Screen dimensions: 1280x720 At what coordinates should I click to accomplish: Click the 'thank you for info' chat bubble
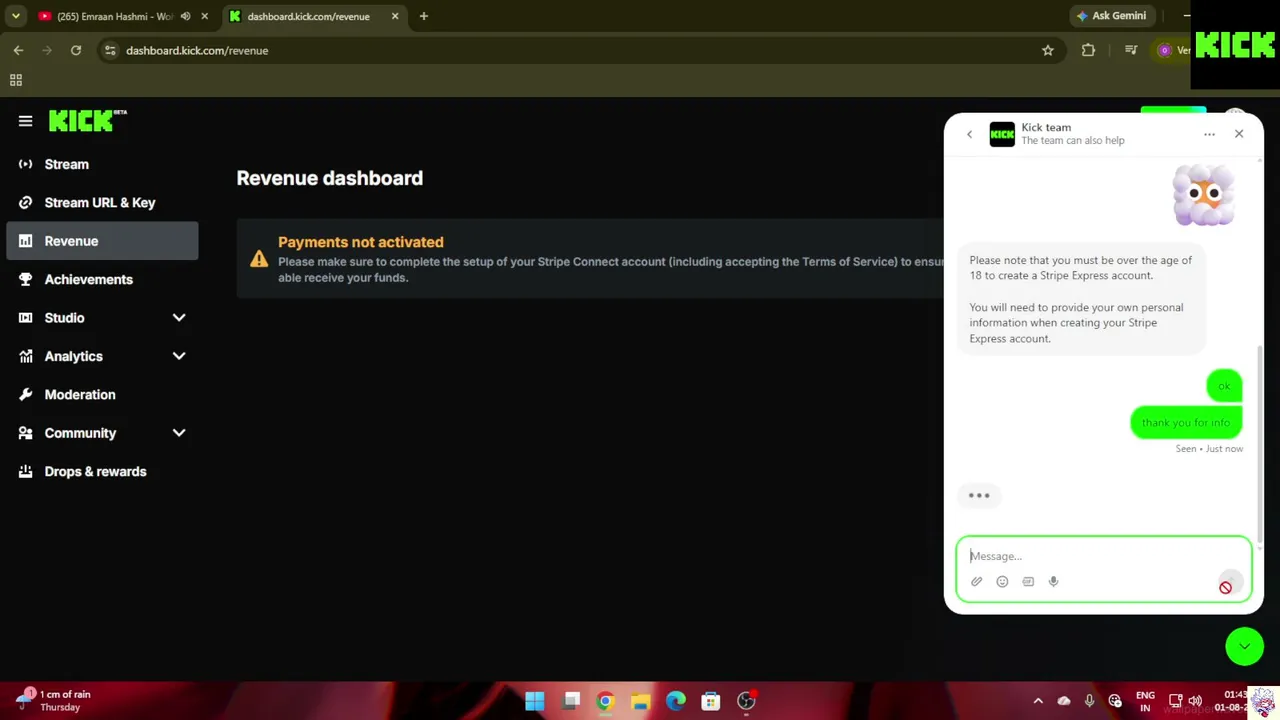click(1186, 422)
